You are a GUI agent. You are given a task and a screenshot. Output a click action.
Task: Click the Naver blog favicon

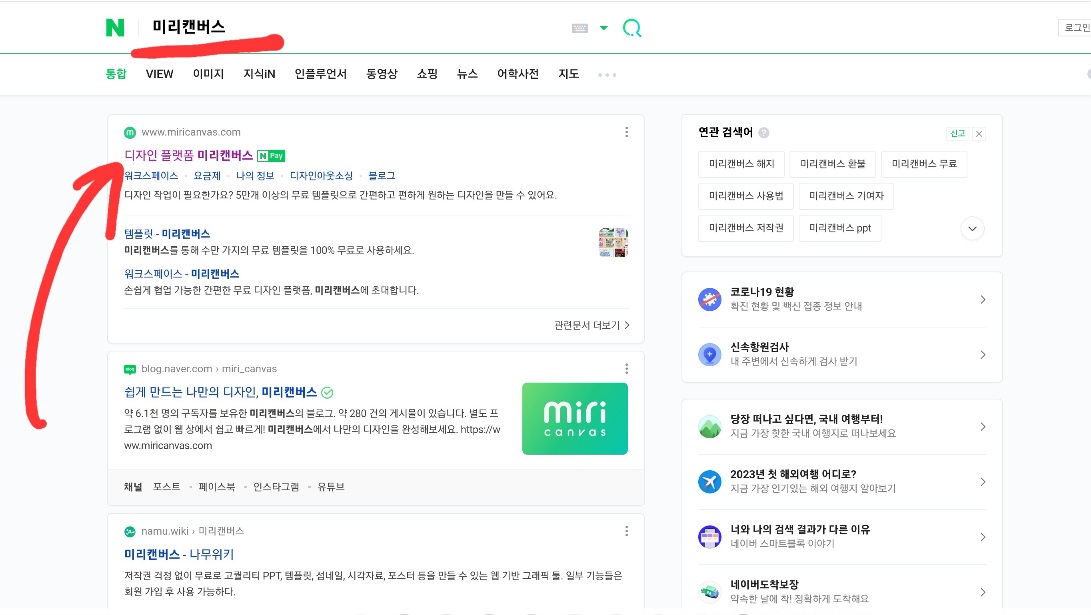pyautogui.click(x=129, y=369)
